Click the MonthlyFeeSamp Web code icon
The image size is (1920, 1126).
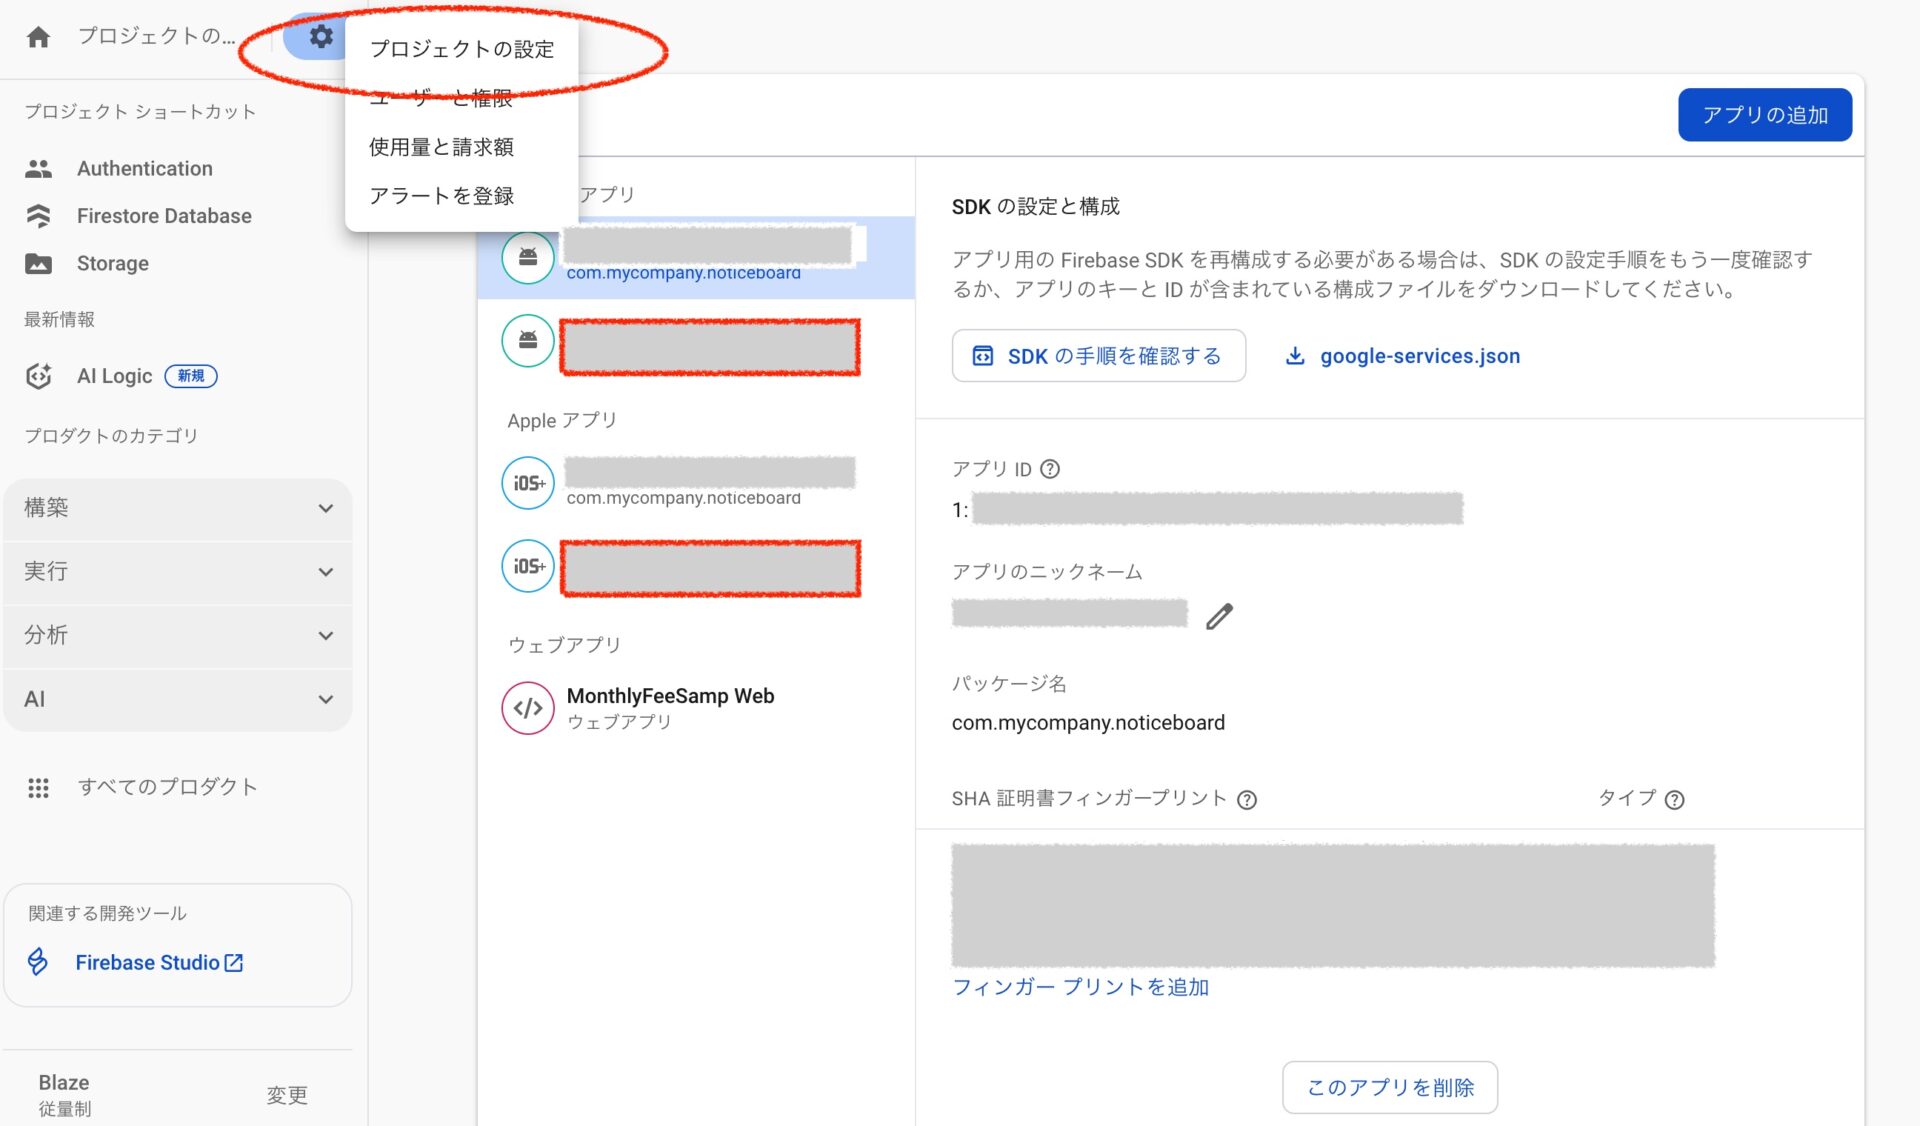point(528,708)
